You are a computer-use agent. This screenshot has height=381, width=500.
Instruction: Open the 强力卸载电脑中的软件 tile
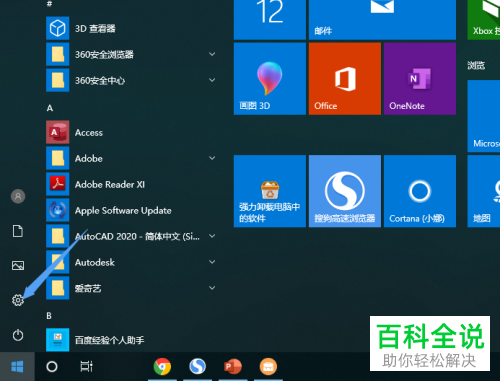point(270,191)
